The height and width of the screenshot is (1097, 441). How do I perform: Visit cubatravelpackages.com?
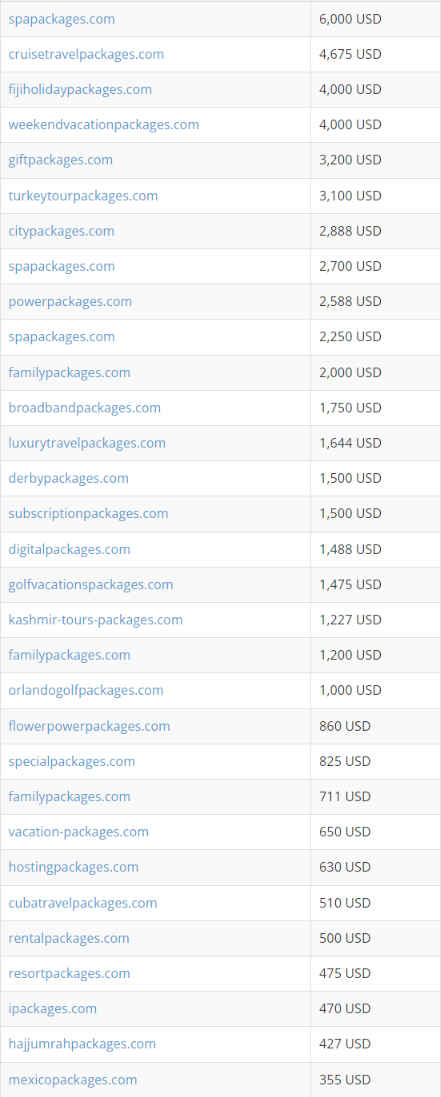pyautogui.click(x=83, y=903)
